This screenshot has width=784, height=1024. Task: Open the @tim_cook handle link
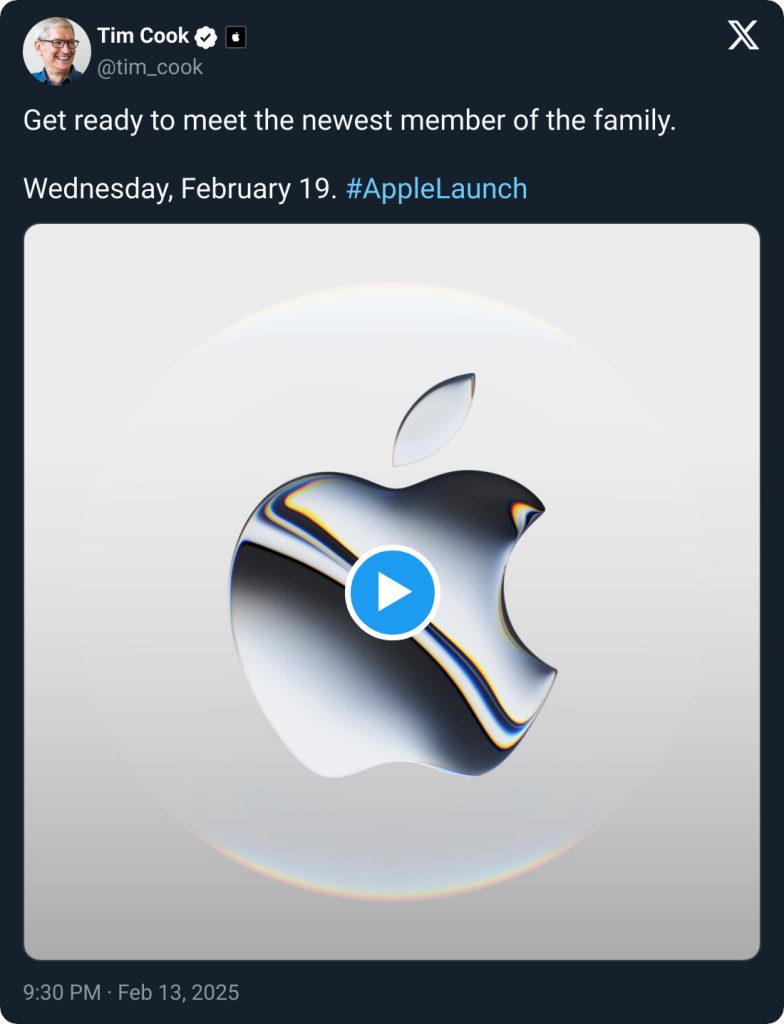pos(150,67)
